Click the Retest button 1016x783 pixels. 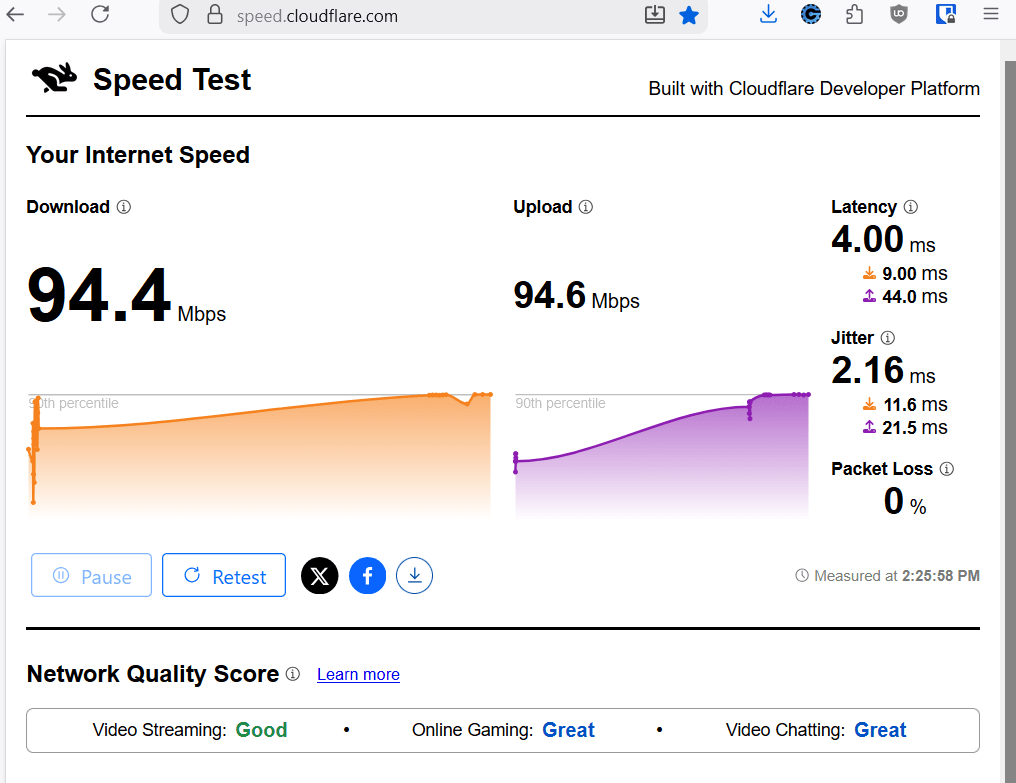coord(224,575)
